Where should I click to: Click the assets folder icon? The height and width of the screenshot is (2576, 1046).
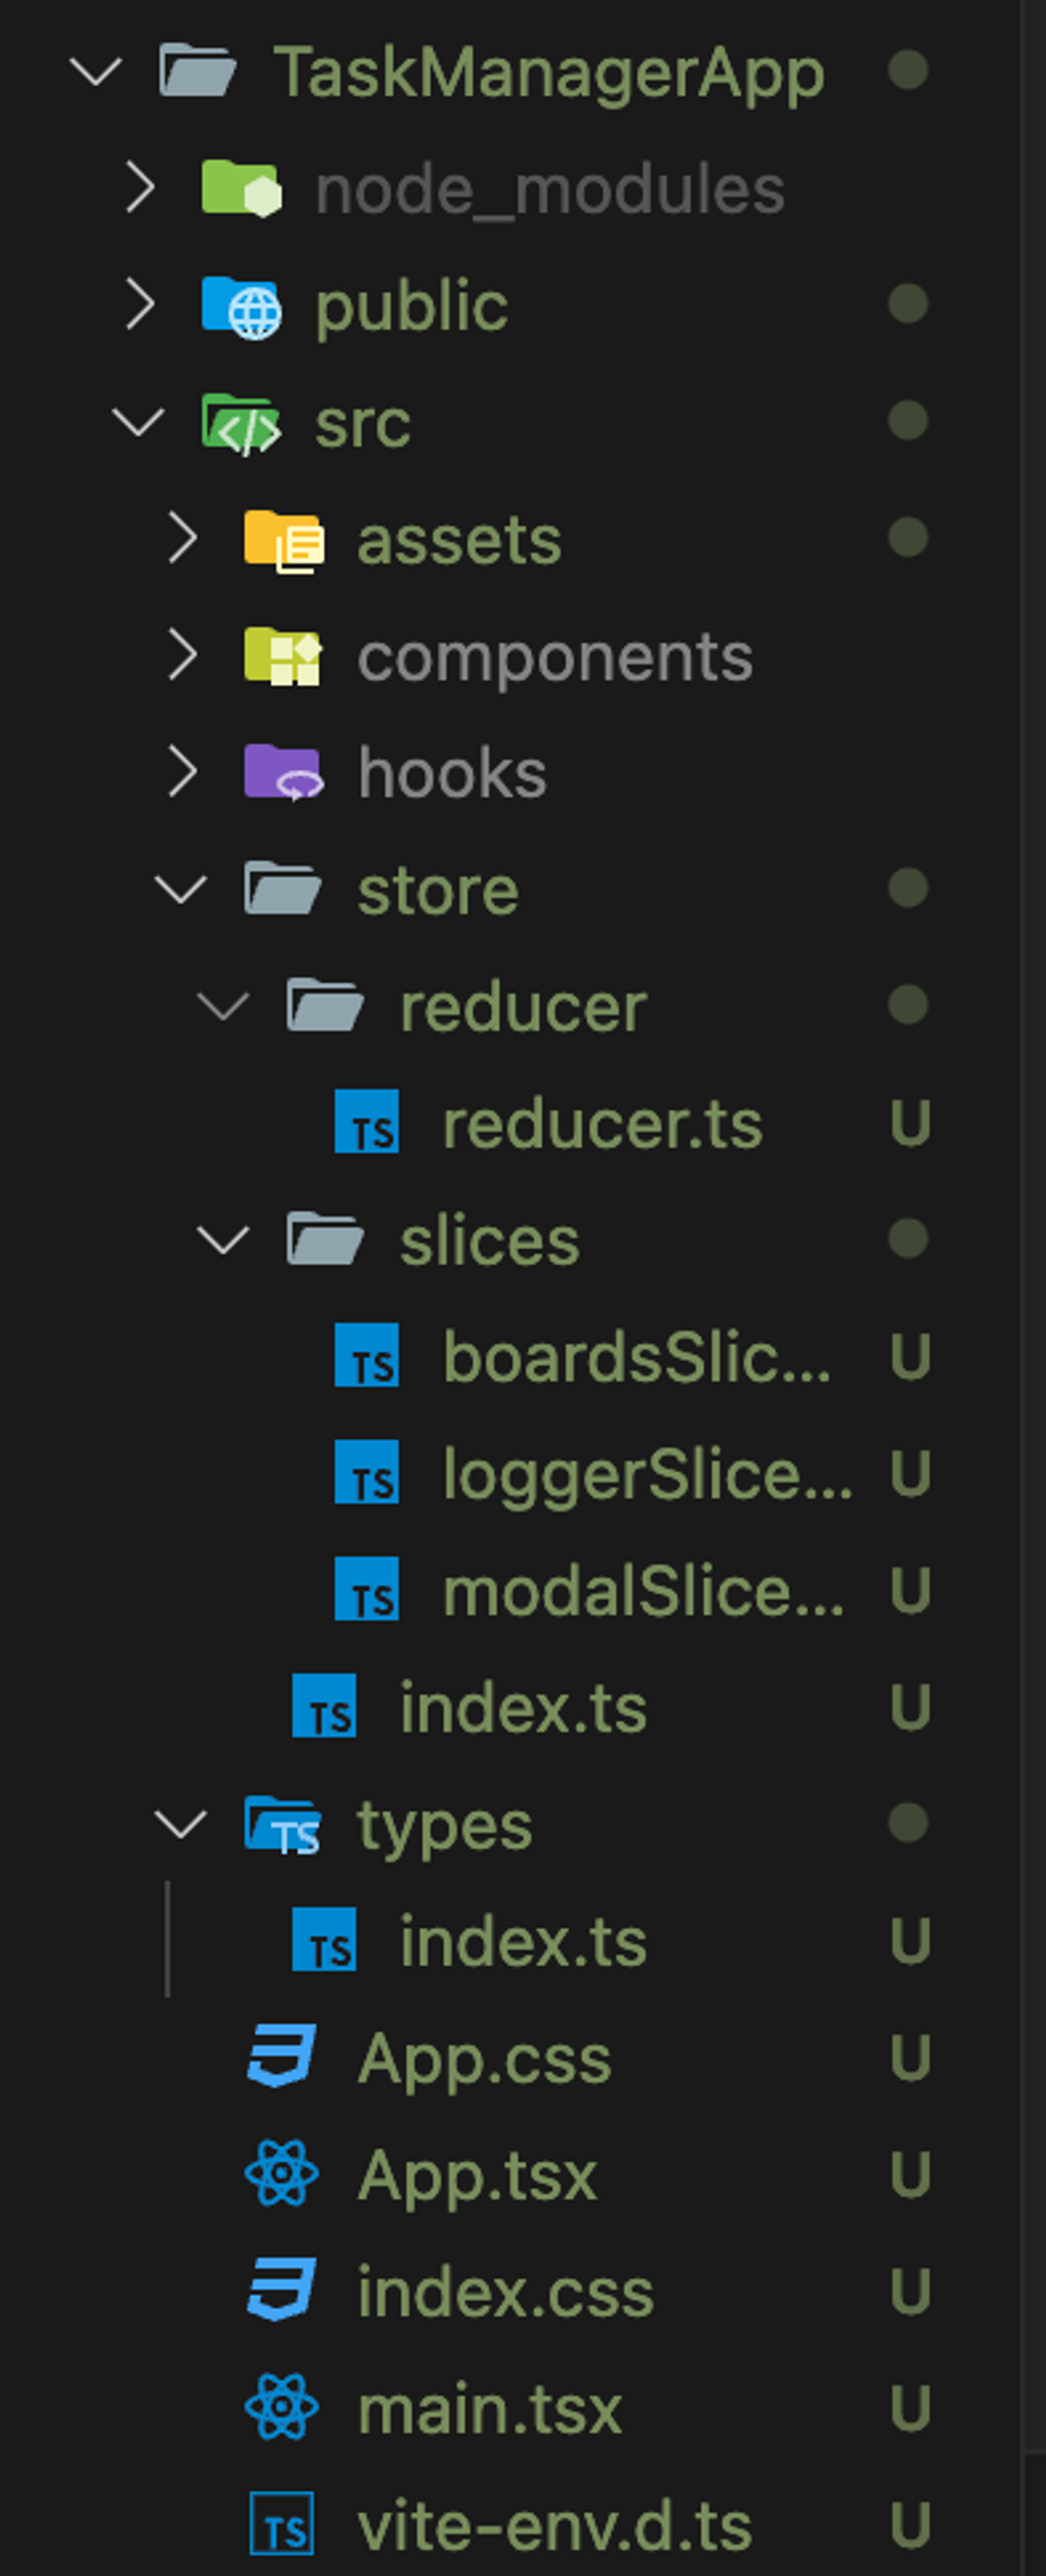pos(284,541)
